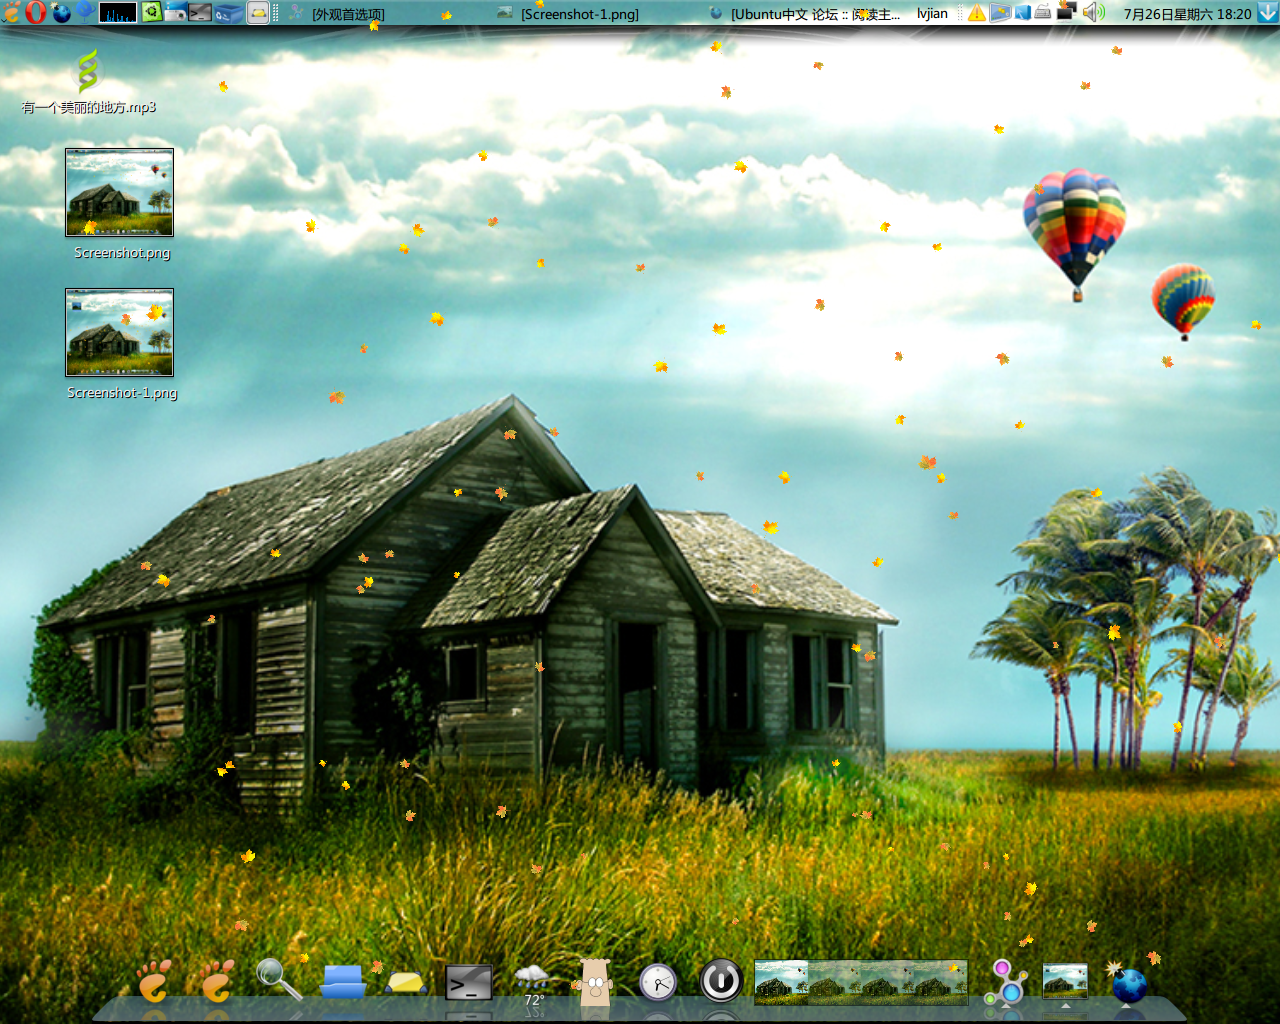This screenshot has width=1280, height=1024.
Task: Open the analog clock applet in dock
Action: point(658,982)
